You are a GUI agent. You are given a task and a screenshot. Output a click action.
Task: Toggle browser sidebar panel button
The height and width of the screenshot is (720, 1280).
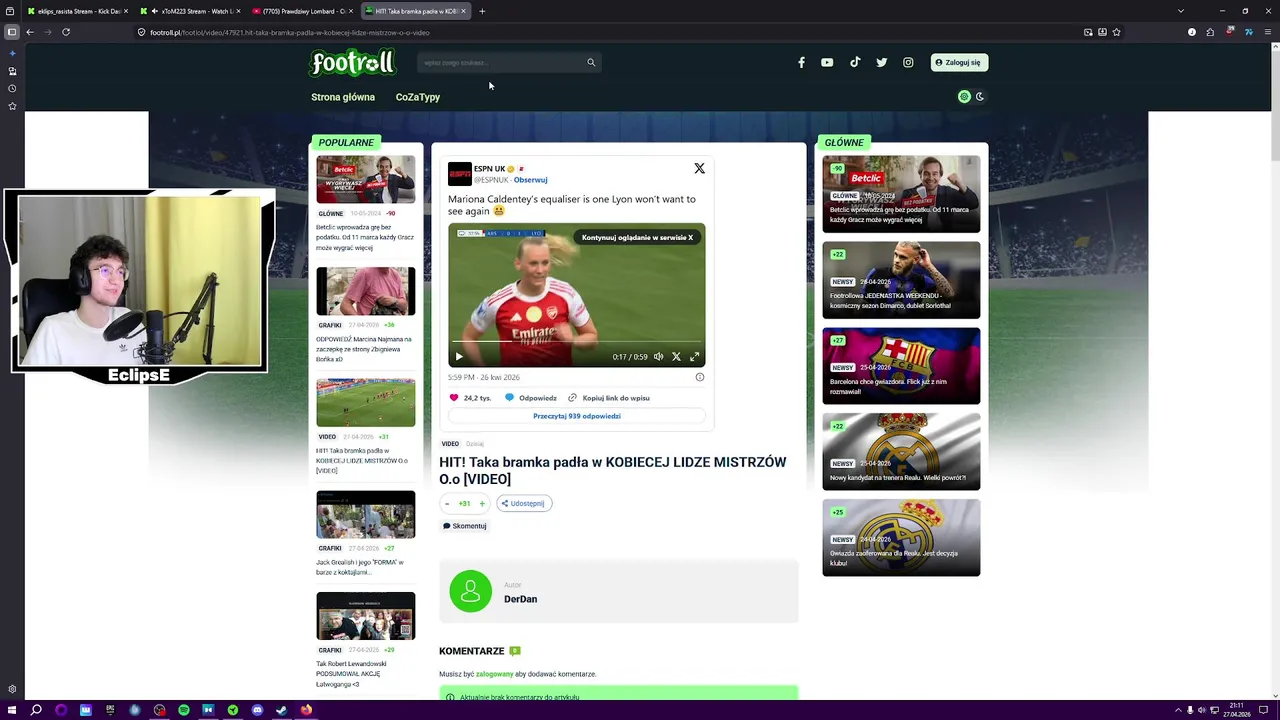pyautogui.click(x=12, y=32)
